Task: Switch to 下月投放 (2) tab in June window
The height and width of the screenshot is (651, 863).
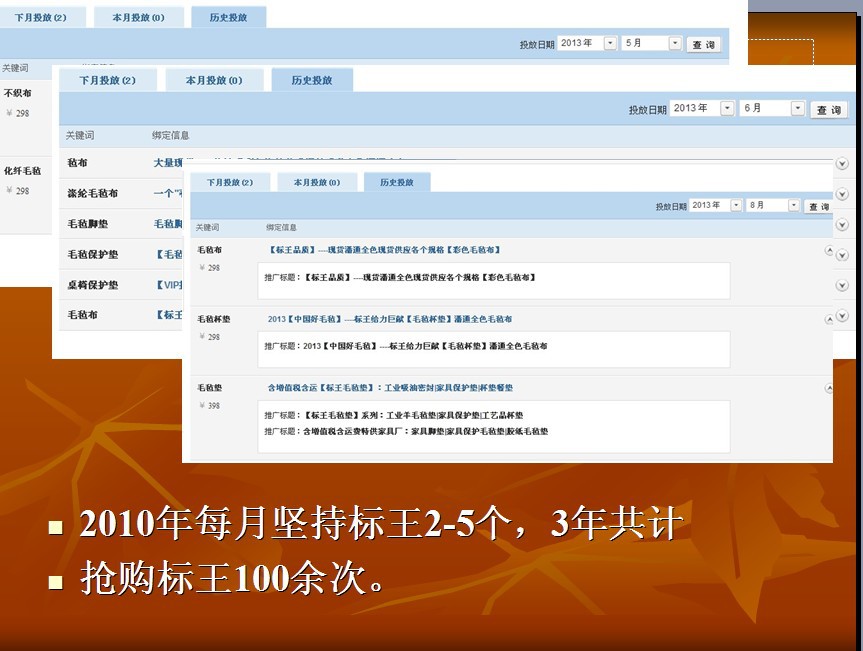Action: point(107,80)
